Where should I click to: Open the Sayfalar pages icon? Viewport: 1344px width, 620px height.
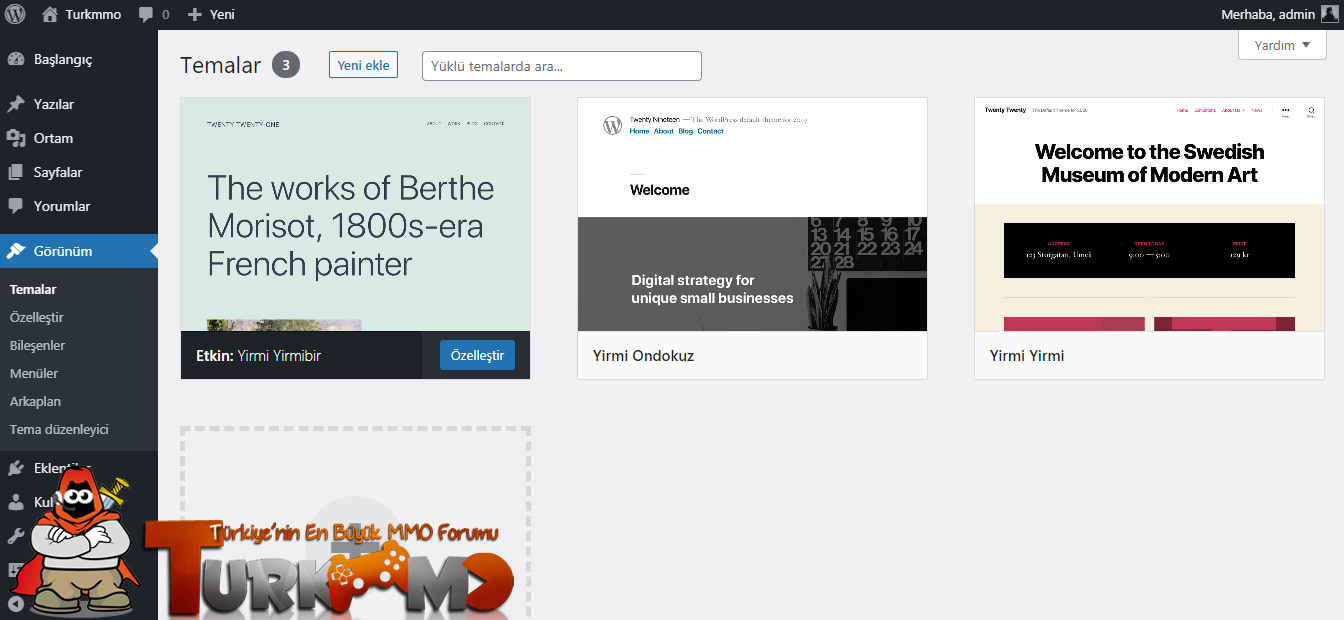point(16,172)
